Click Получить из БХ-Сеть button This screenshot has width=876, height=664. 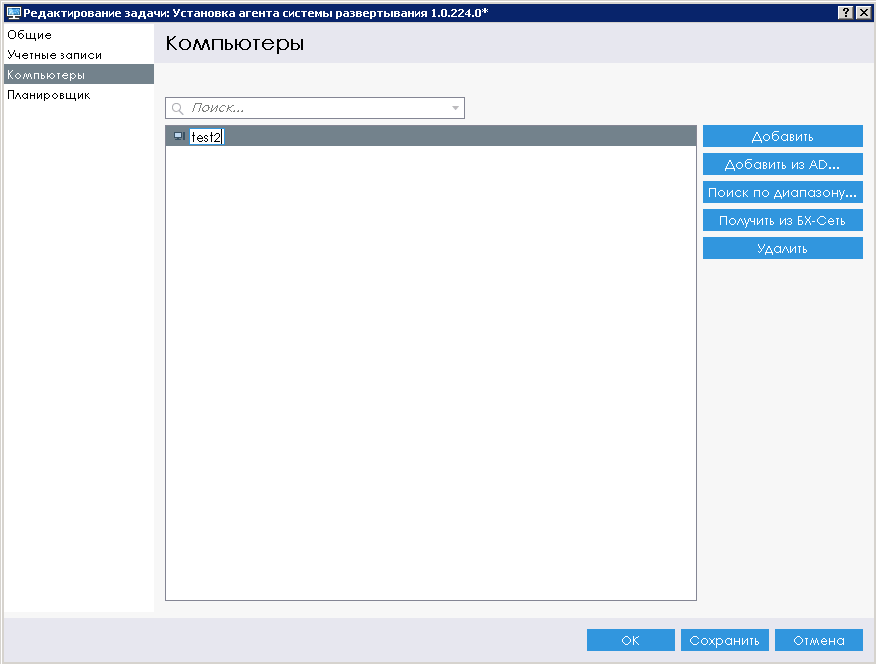tap(782, 220)
